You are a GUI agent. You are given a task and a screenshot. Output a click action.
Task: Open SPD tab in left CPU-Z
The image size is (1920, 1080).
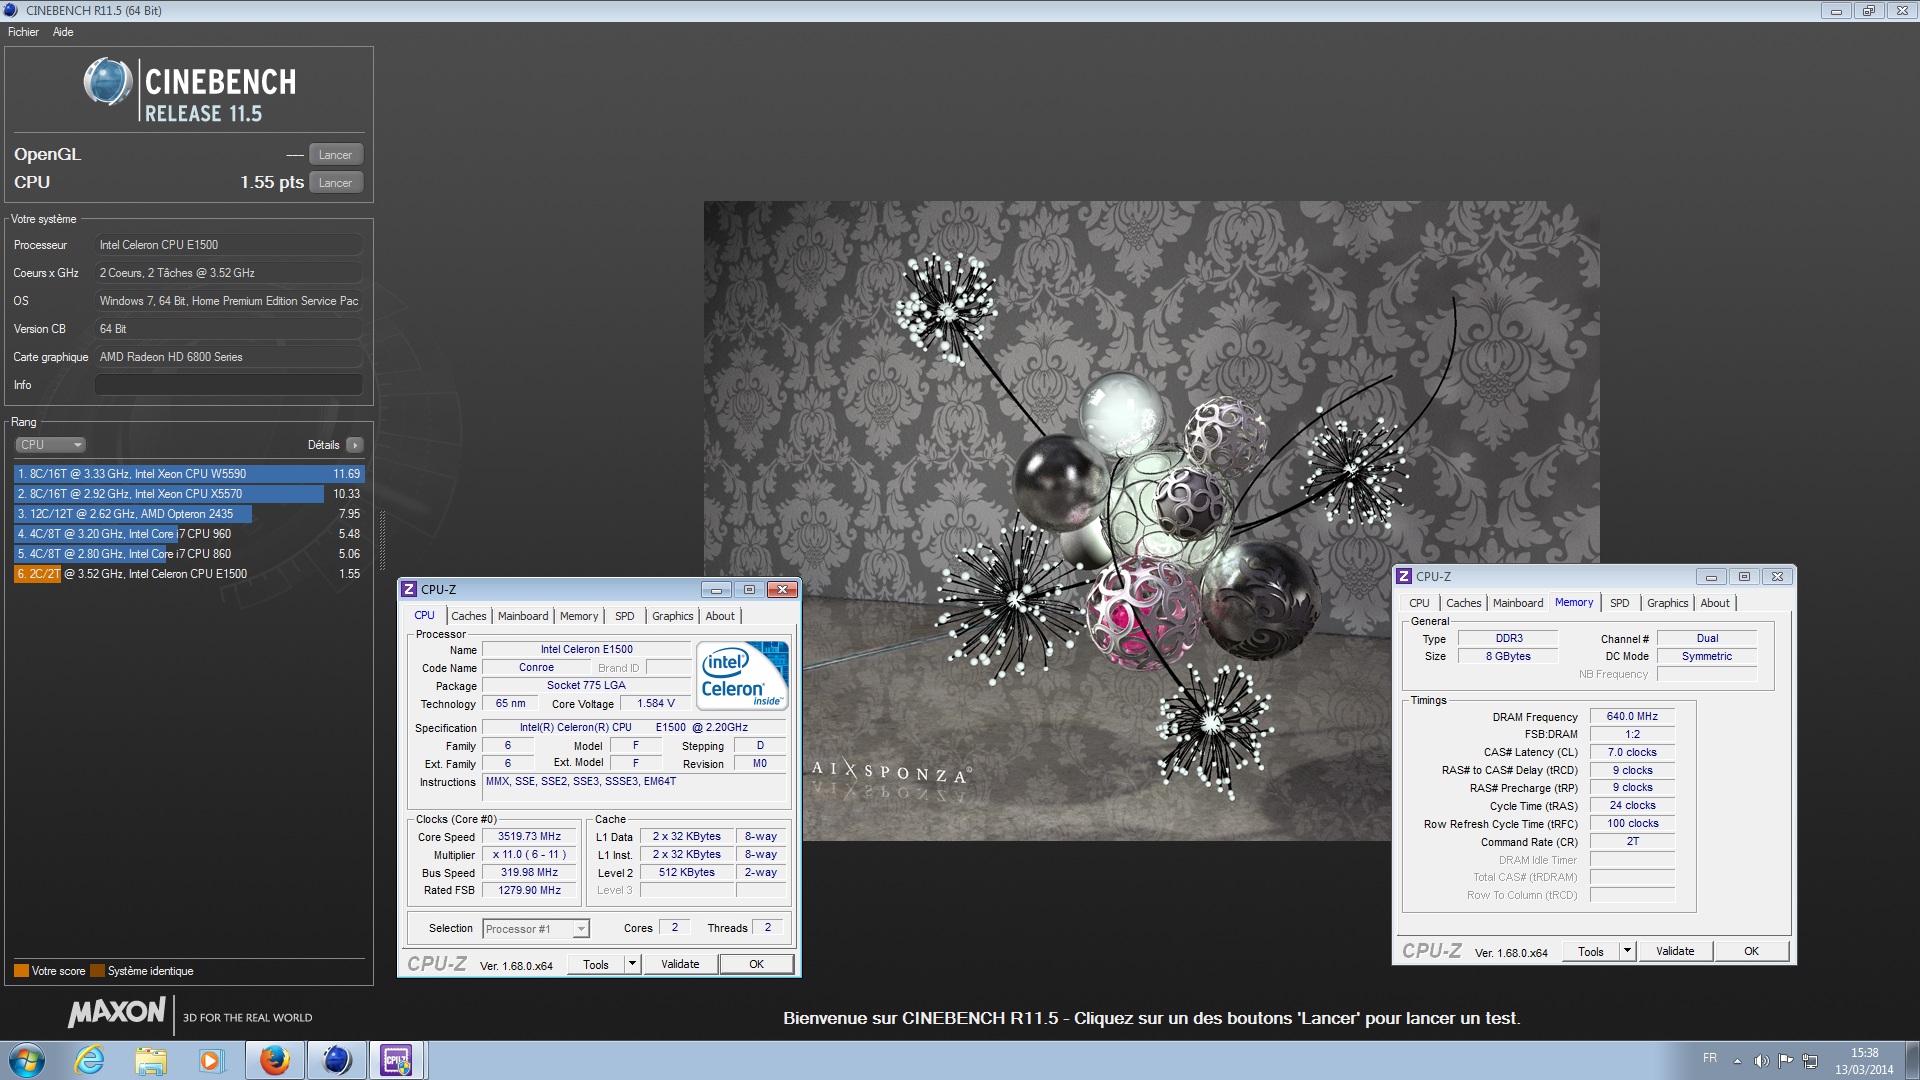625,616
